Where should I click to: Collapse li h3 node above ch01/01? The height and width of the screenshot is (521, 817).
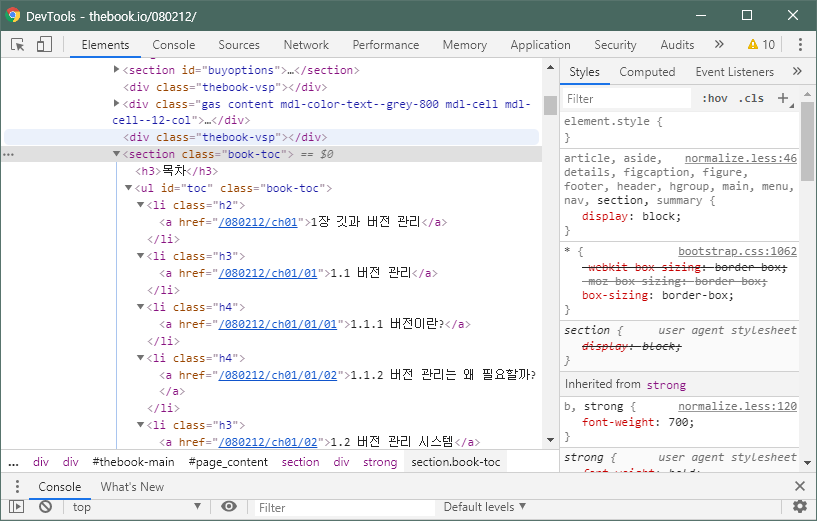click(x=141, y=256)
